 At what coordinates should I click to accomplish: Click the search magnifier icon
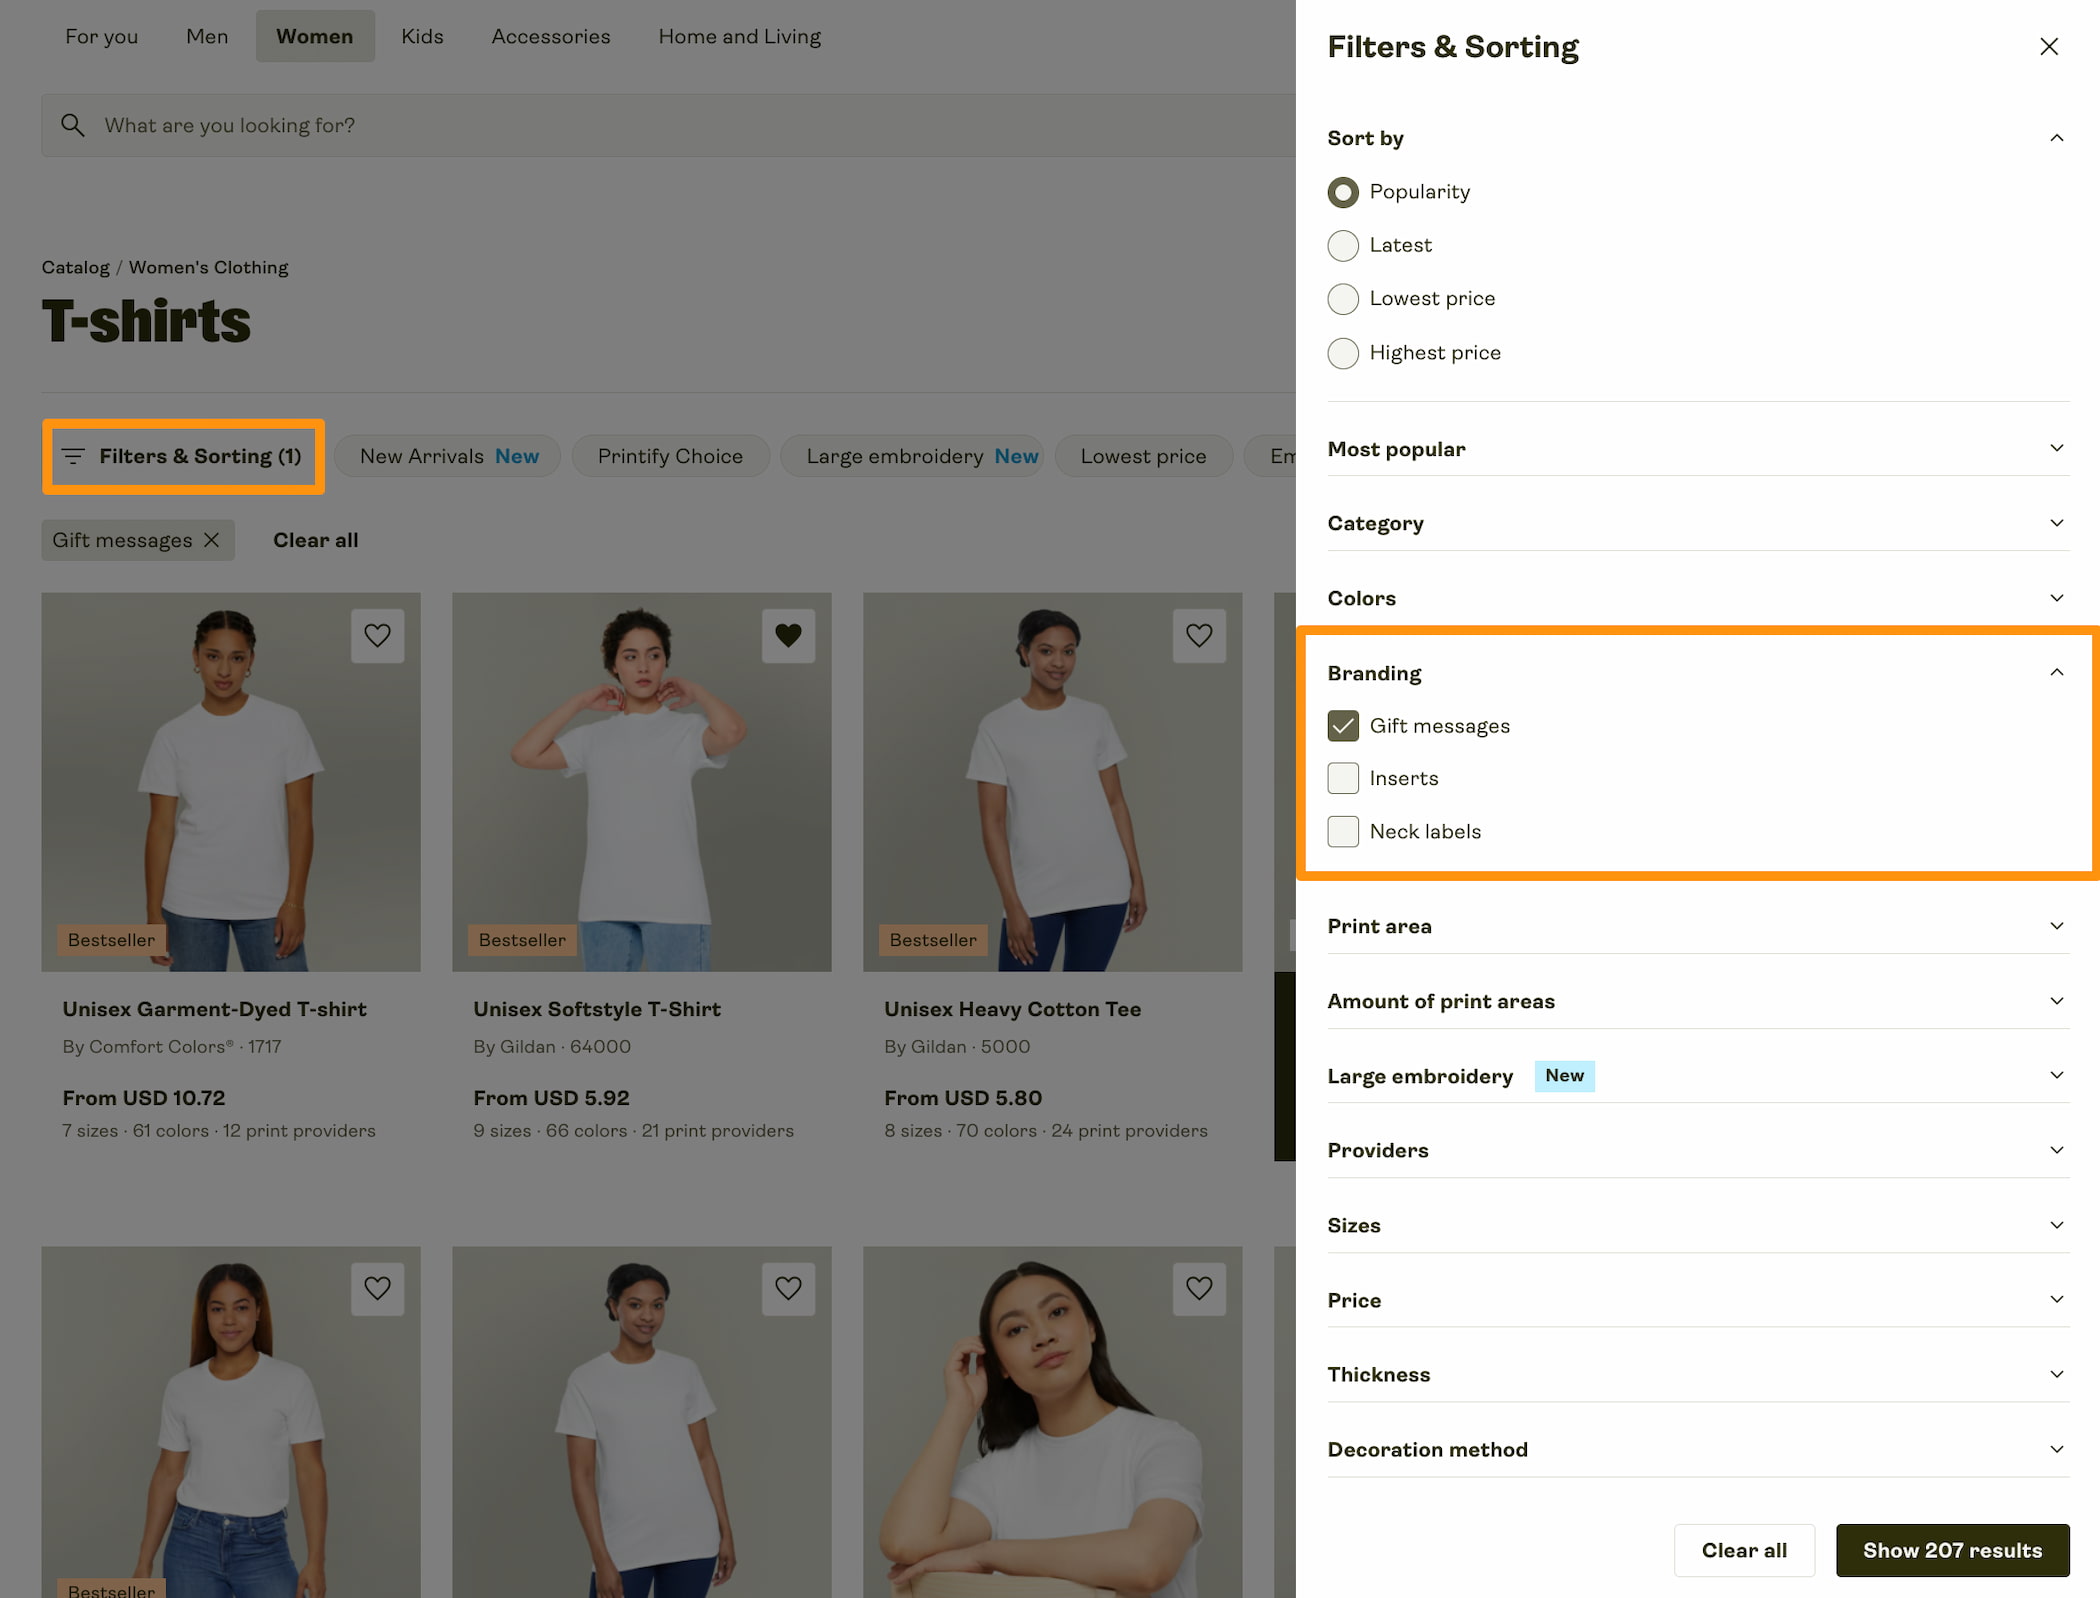72,125
